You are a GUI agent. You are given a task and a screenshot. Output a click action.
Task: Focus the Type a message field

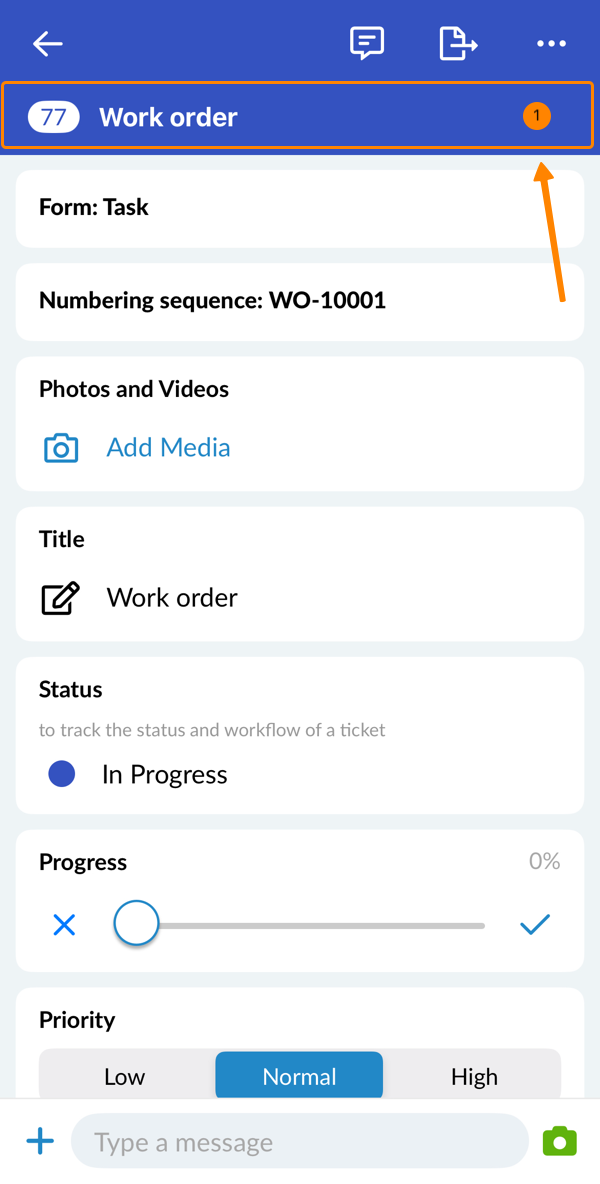[x=299, y=1141]
